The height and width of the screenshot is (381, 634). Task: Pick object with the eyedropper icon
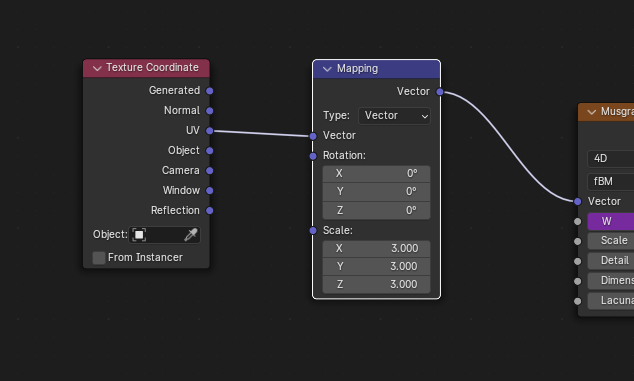(190, 235)
